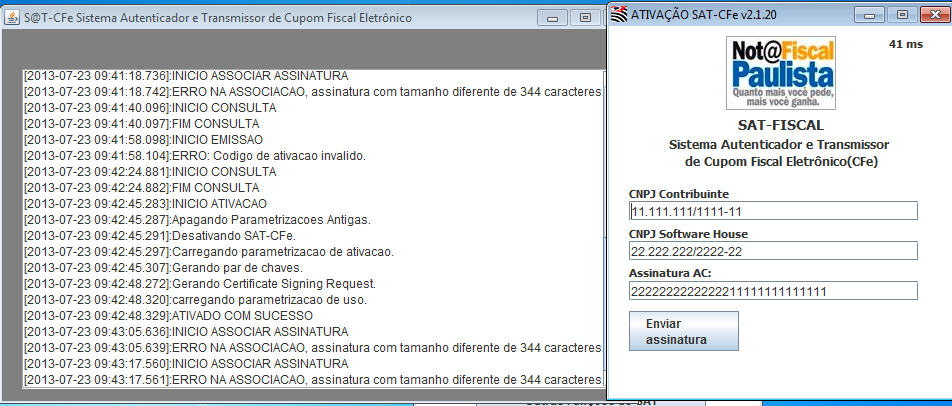Select the 09:43:17.561 ERRO NA ASSOCIACAO log line
Image resolution: width=952 pixels, height=406 pixels.
point(313,379)
